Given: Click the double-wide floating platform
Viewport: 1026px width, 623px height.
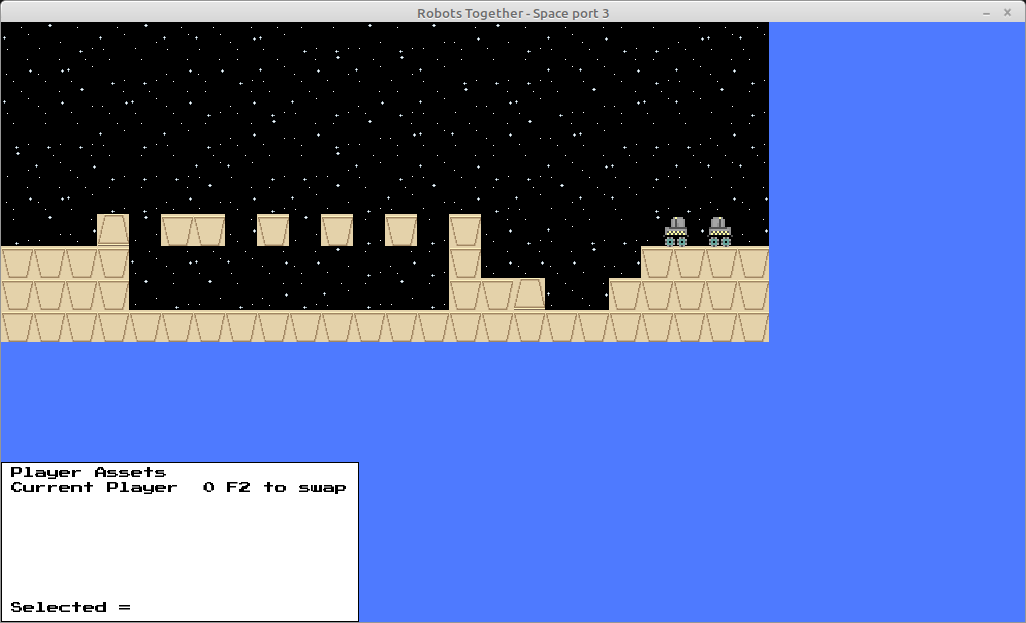Looking at the screenshot, I should tap(193, 230).
